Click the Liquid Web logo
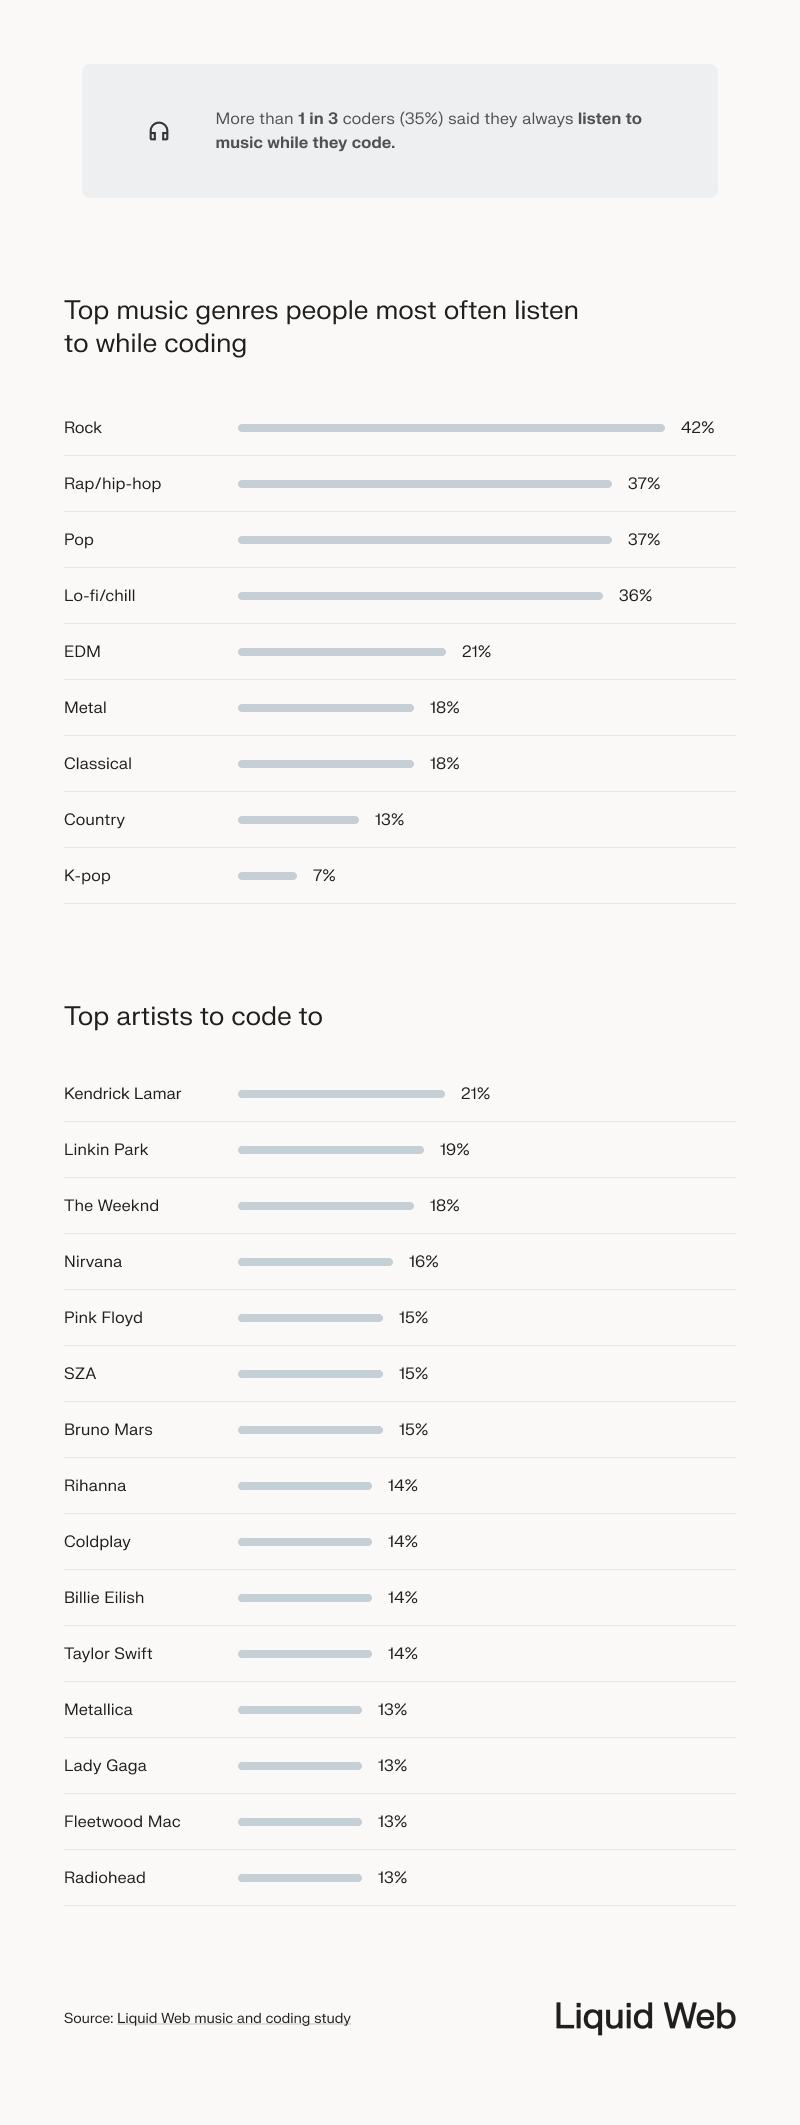Viewport: 800px width, 2125px height. 645,2016
